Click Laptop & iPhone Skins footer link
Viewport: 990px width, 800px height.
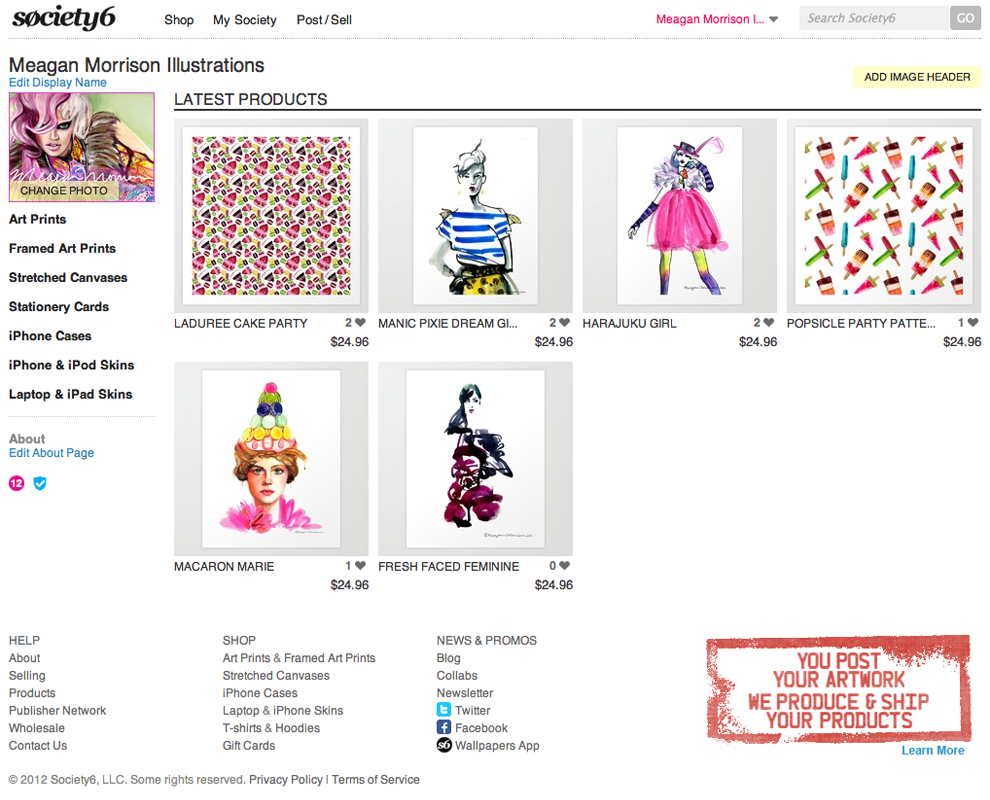(x=283, y=710)
